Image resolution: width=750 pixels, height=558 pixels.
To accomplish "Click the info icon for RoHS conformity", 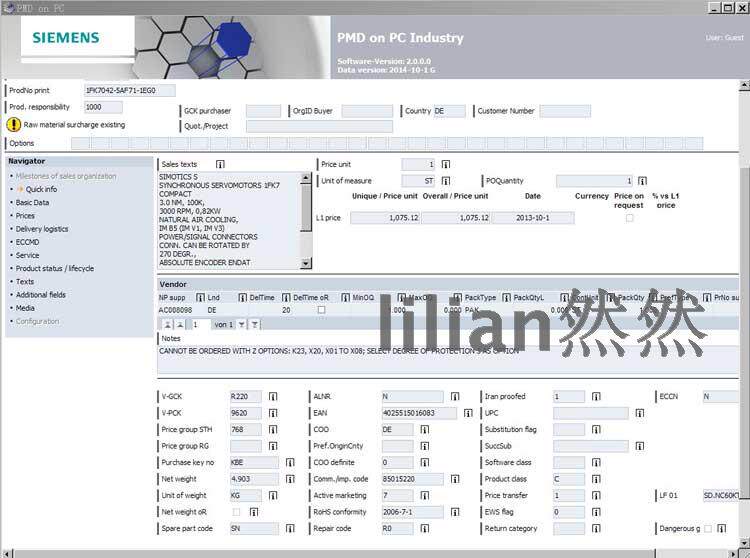I will point(455,512).
